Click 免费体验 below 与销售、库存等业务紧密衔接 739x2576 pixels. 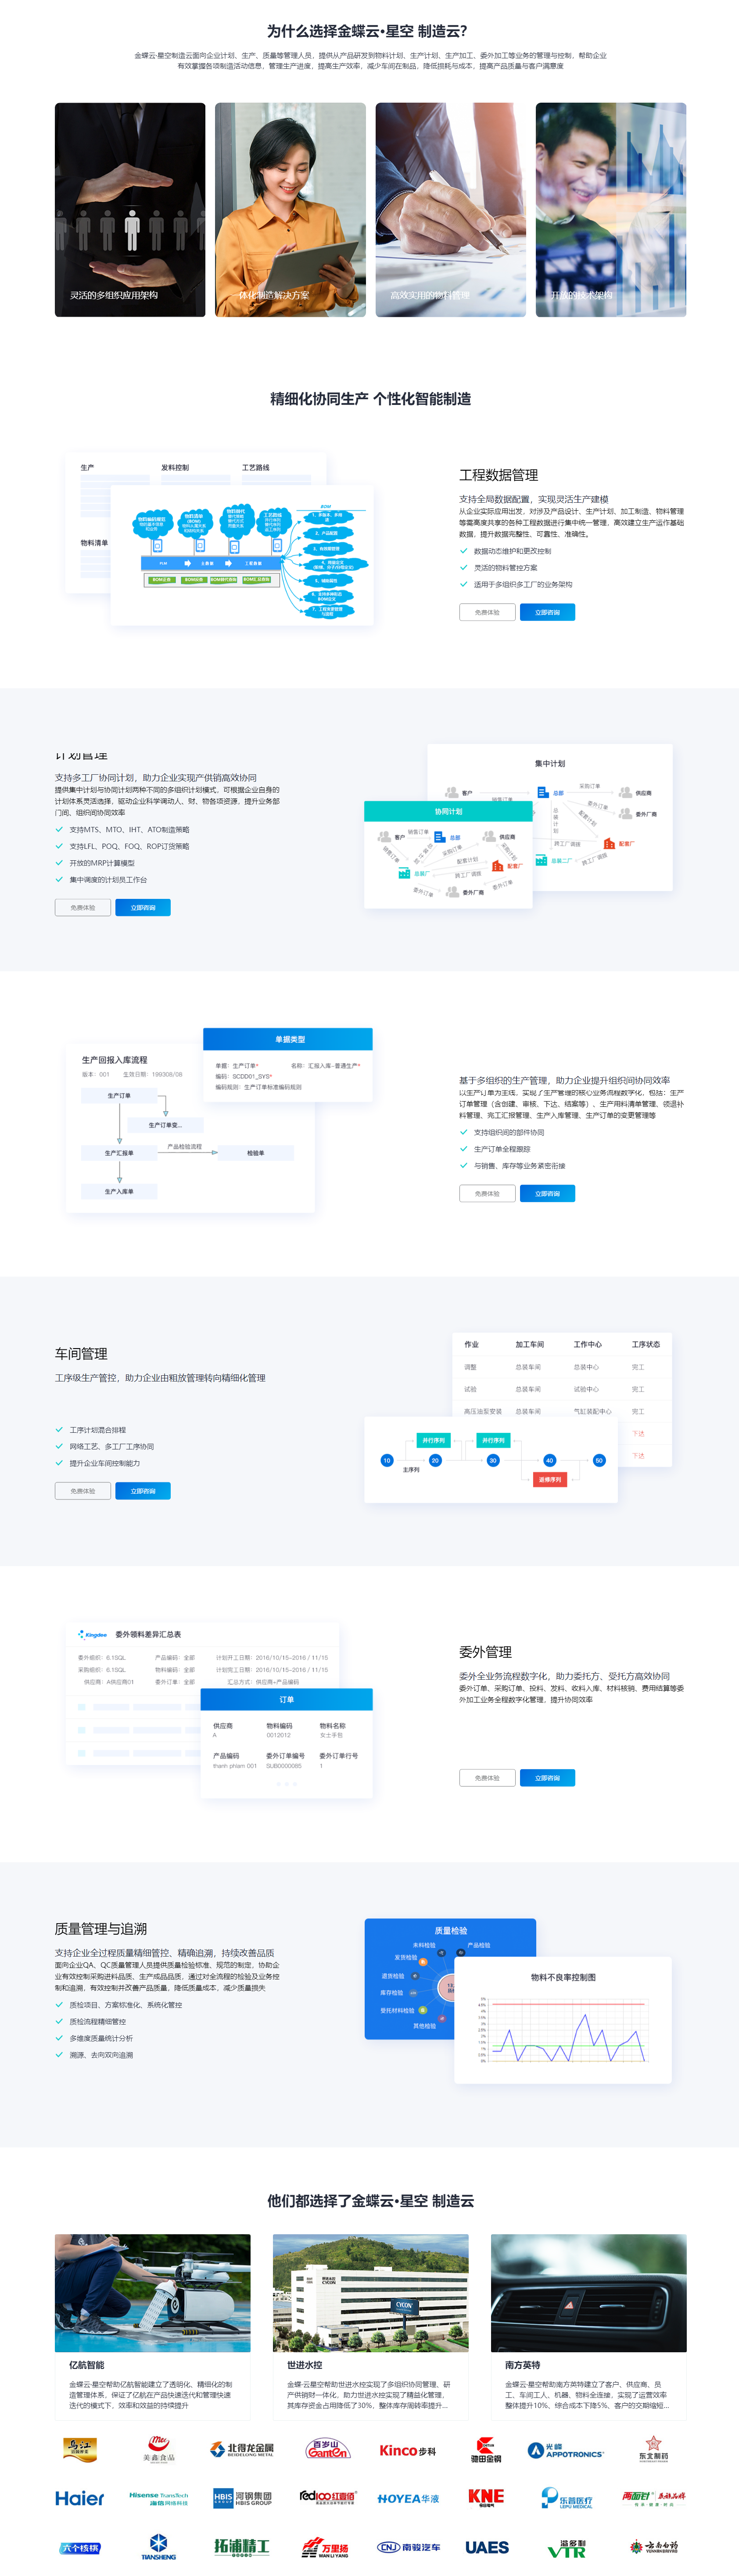click(x=487, y=1193)
